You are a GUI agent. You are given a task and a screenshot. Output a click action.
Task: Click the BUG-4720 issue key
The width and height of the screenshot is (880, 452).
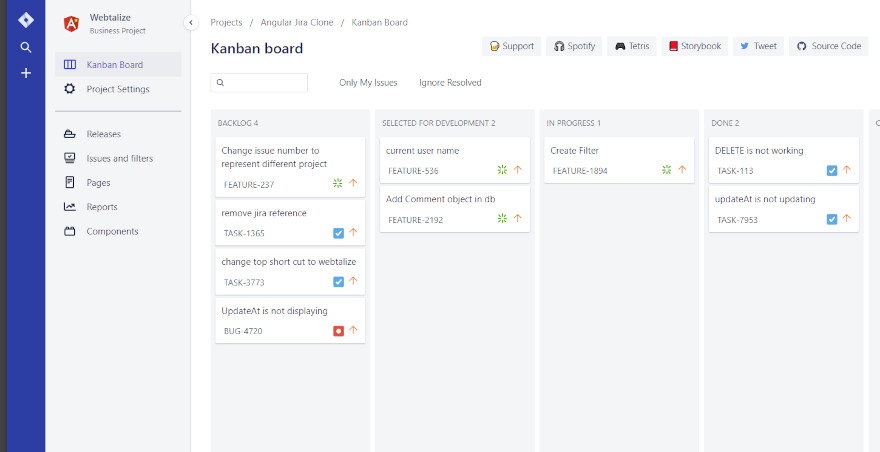click(243, 331)
